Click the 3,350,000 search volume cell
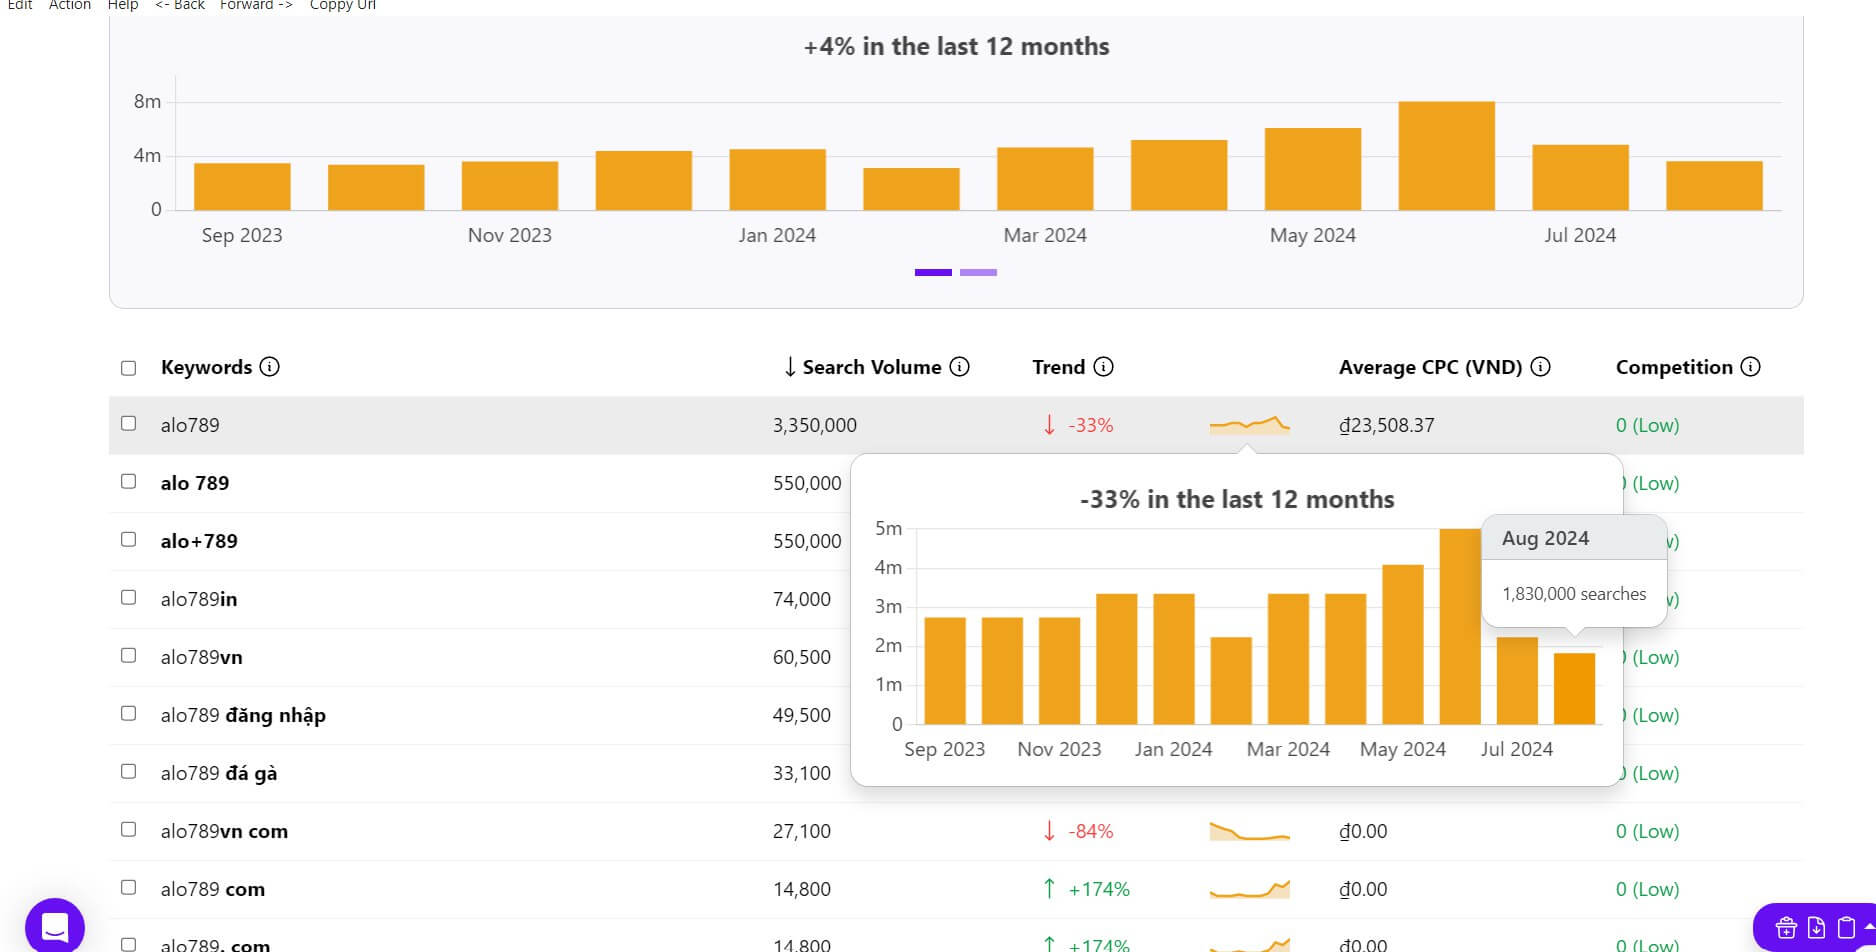 click(x=814, y=425)
